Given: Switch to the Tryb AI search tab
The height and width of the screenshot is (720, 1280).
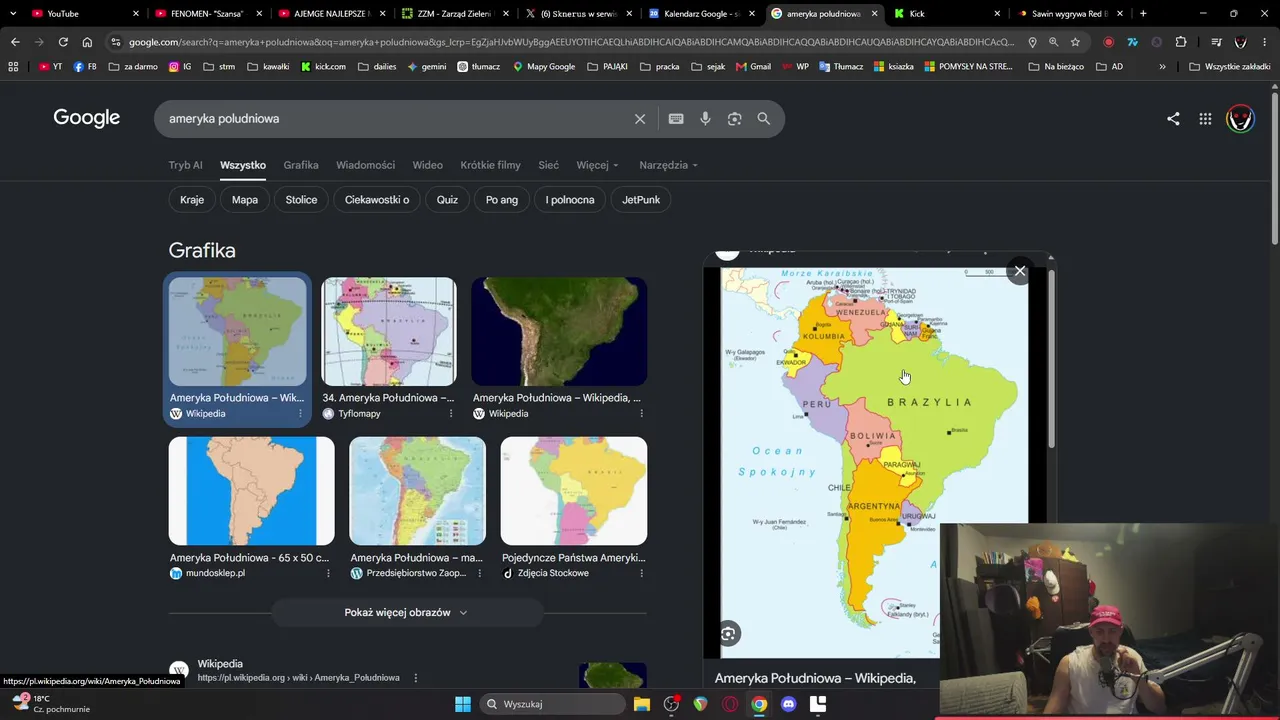Looking at the screenshot, I should pyautogui.click(x=185, y=165).
